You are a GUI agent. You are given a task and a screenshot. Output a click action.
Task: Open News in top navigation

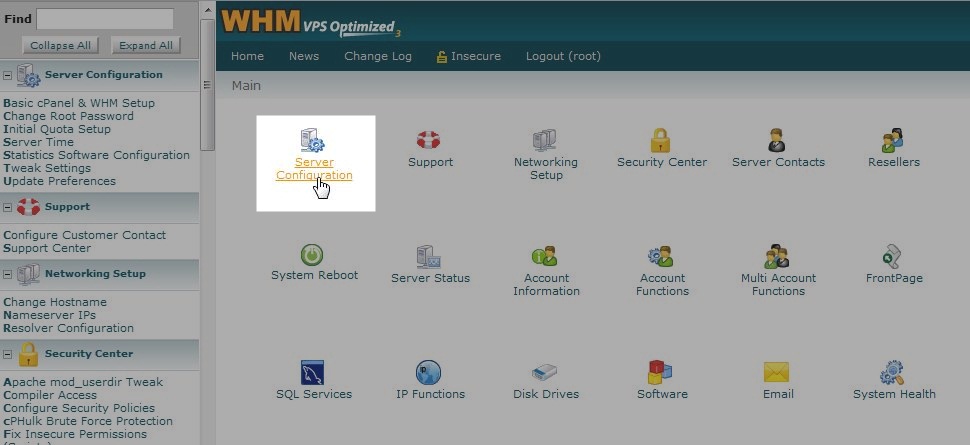point(304,56)
